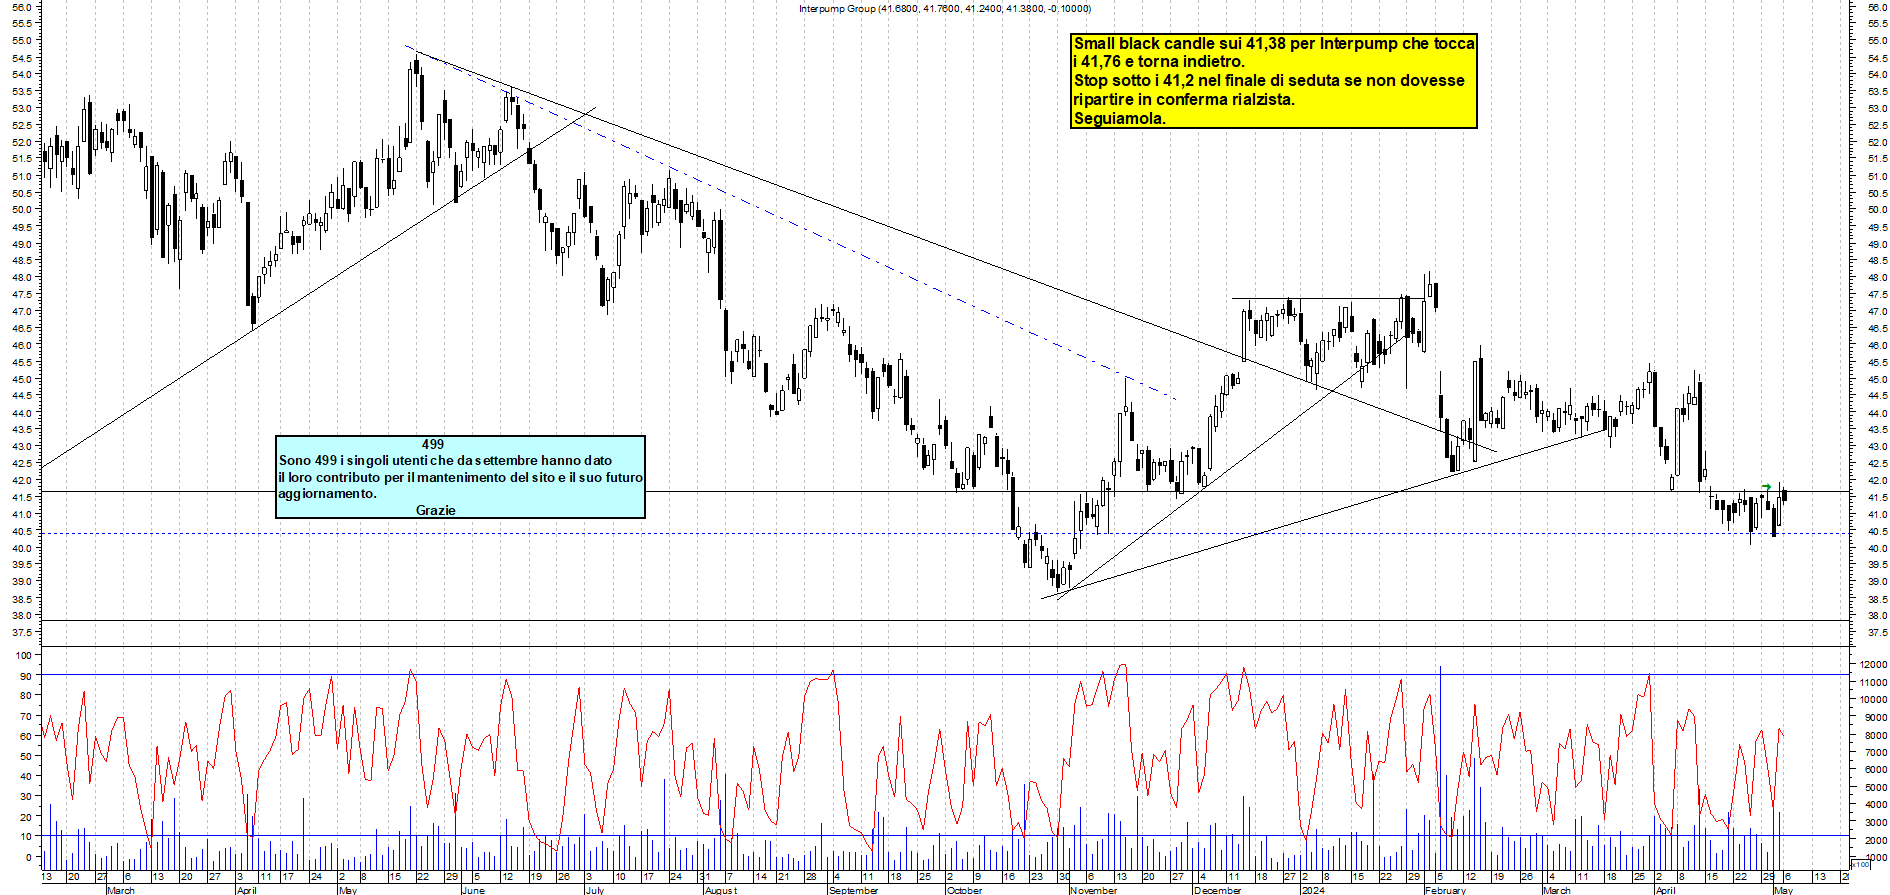Click the 'June' month label on the time axis
The width and height of the screenshot is (1890, 895).
click(x=474, y=890)
